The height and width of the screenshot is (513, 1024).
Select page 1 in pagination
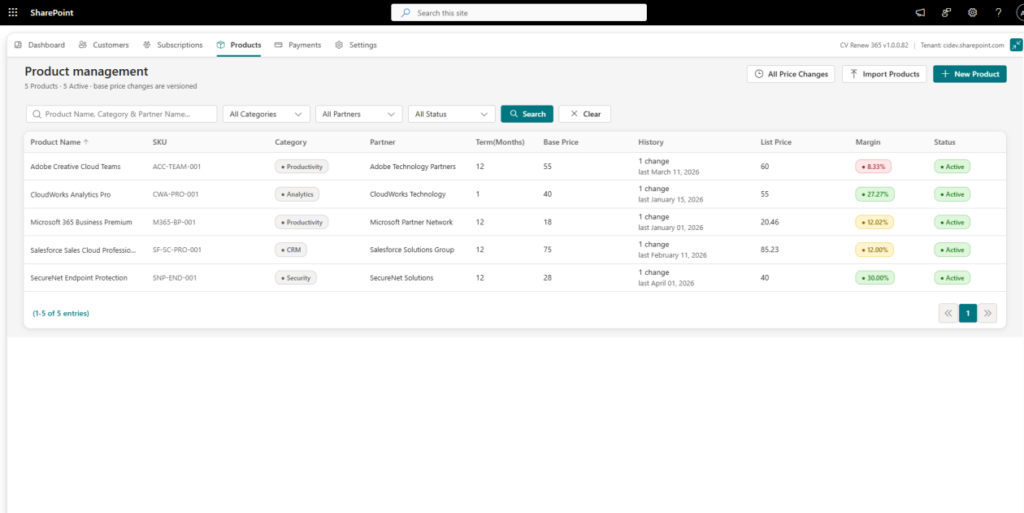tap(968, 313)
